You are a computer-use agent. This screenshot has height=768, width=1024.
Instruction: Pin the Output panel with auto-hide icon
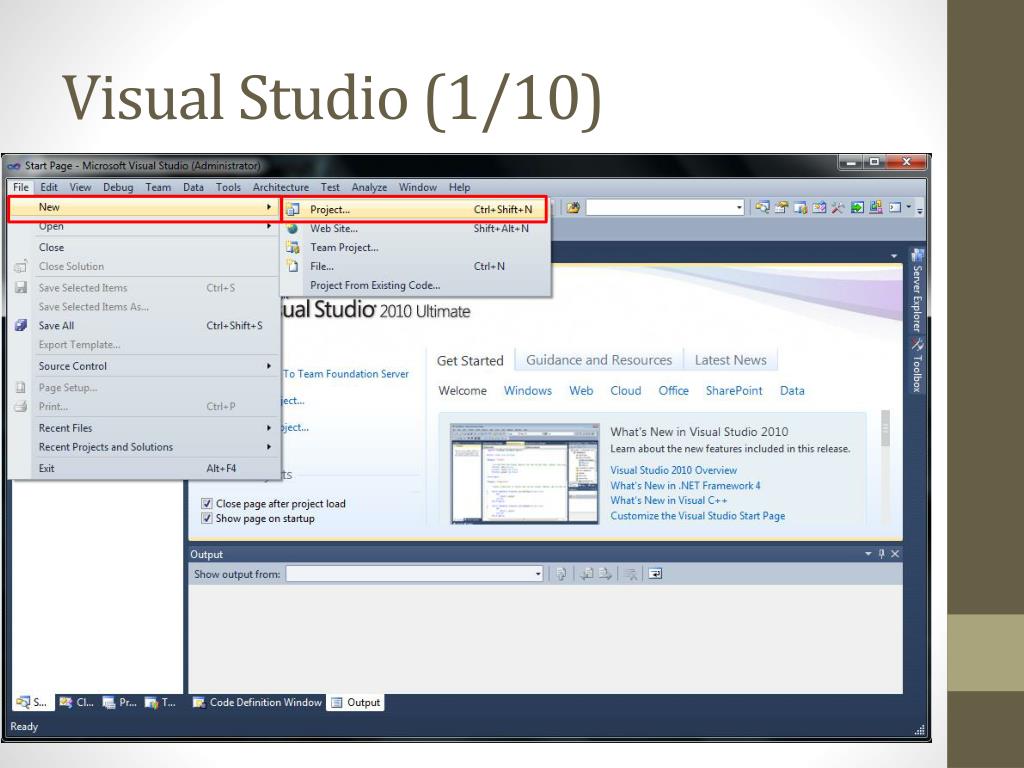click(x=882, y=554)
